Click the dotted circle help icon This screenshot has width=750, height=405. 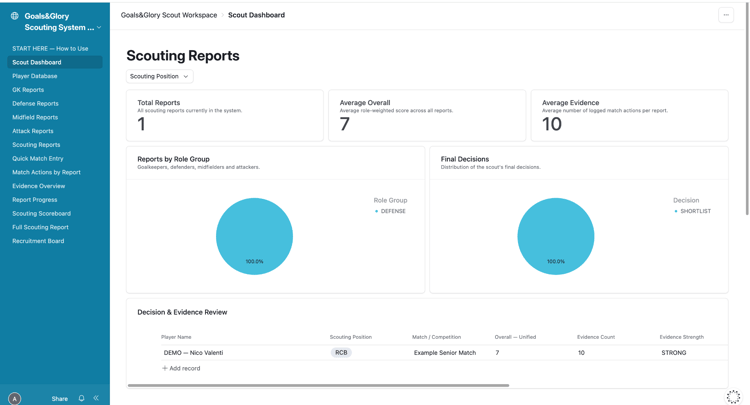click(x=733, y=396)
